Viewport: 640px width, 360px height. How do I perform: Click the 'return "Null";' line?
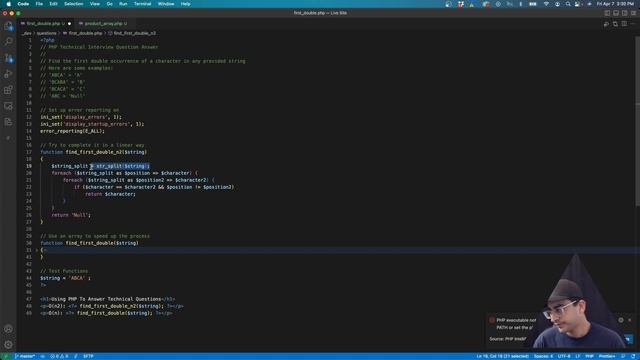pos(71,215)
